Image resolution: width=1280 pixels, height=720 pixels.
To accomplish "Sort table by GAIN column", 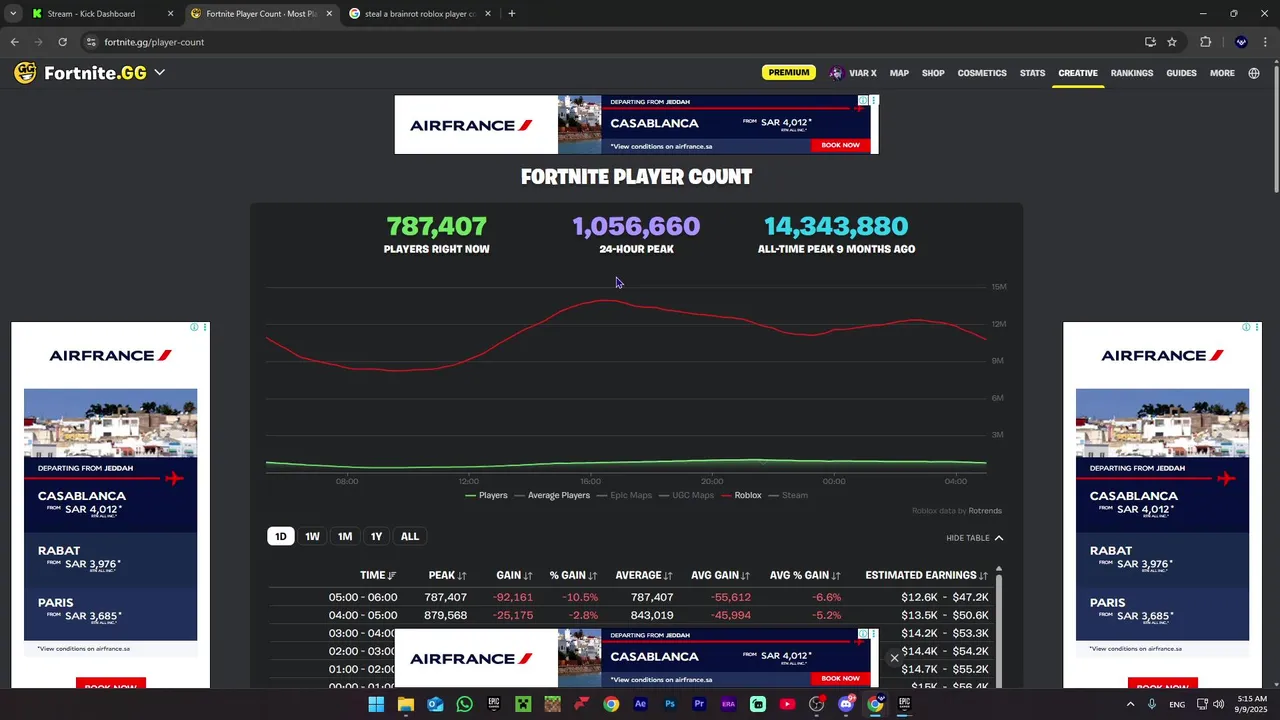I will tap(514, 575).
